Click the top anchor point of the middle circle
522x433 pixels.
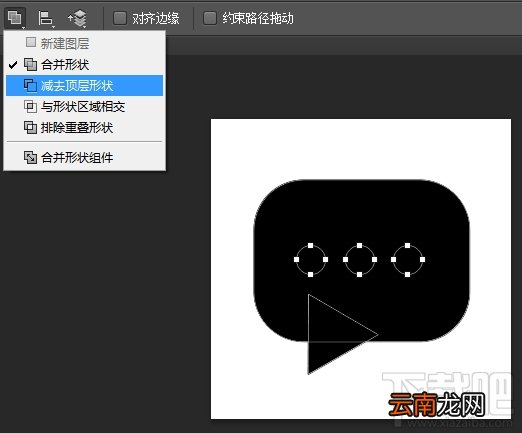pyautogui.click(x=359, y=246)
